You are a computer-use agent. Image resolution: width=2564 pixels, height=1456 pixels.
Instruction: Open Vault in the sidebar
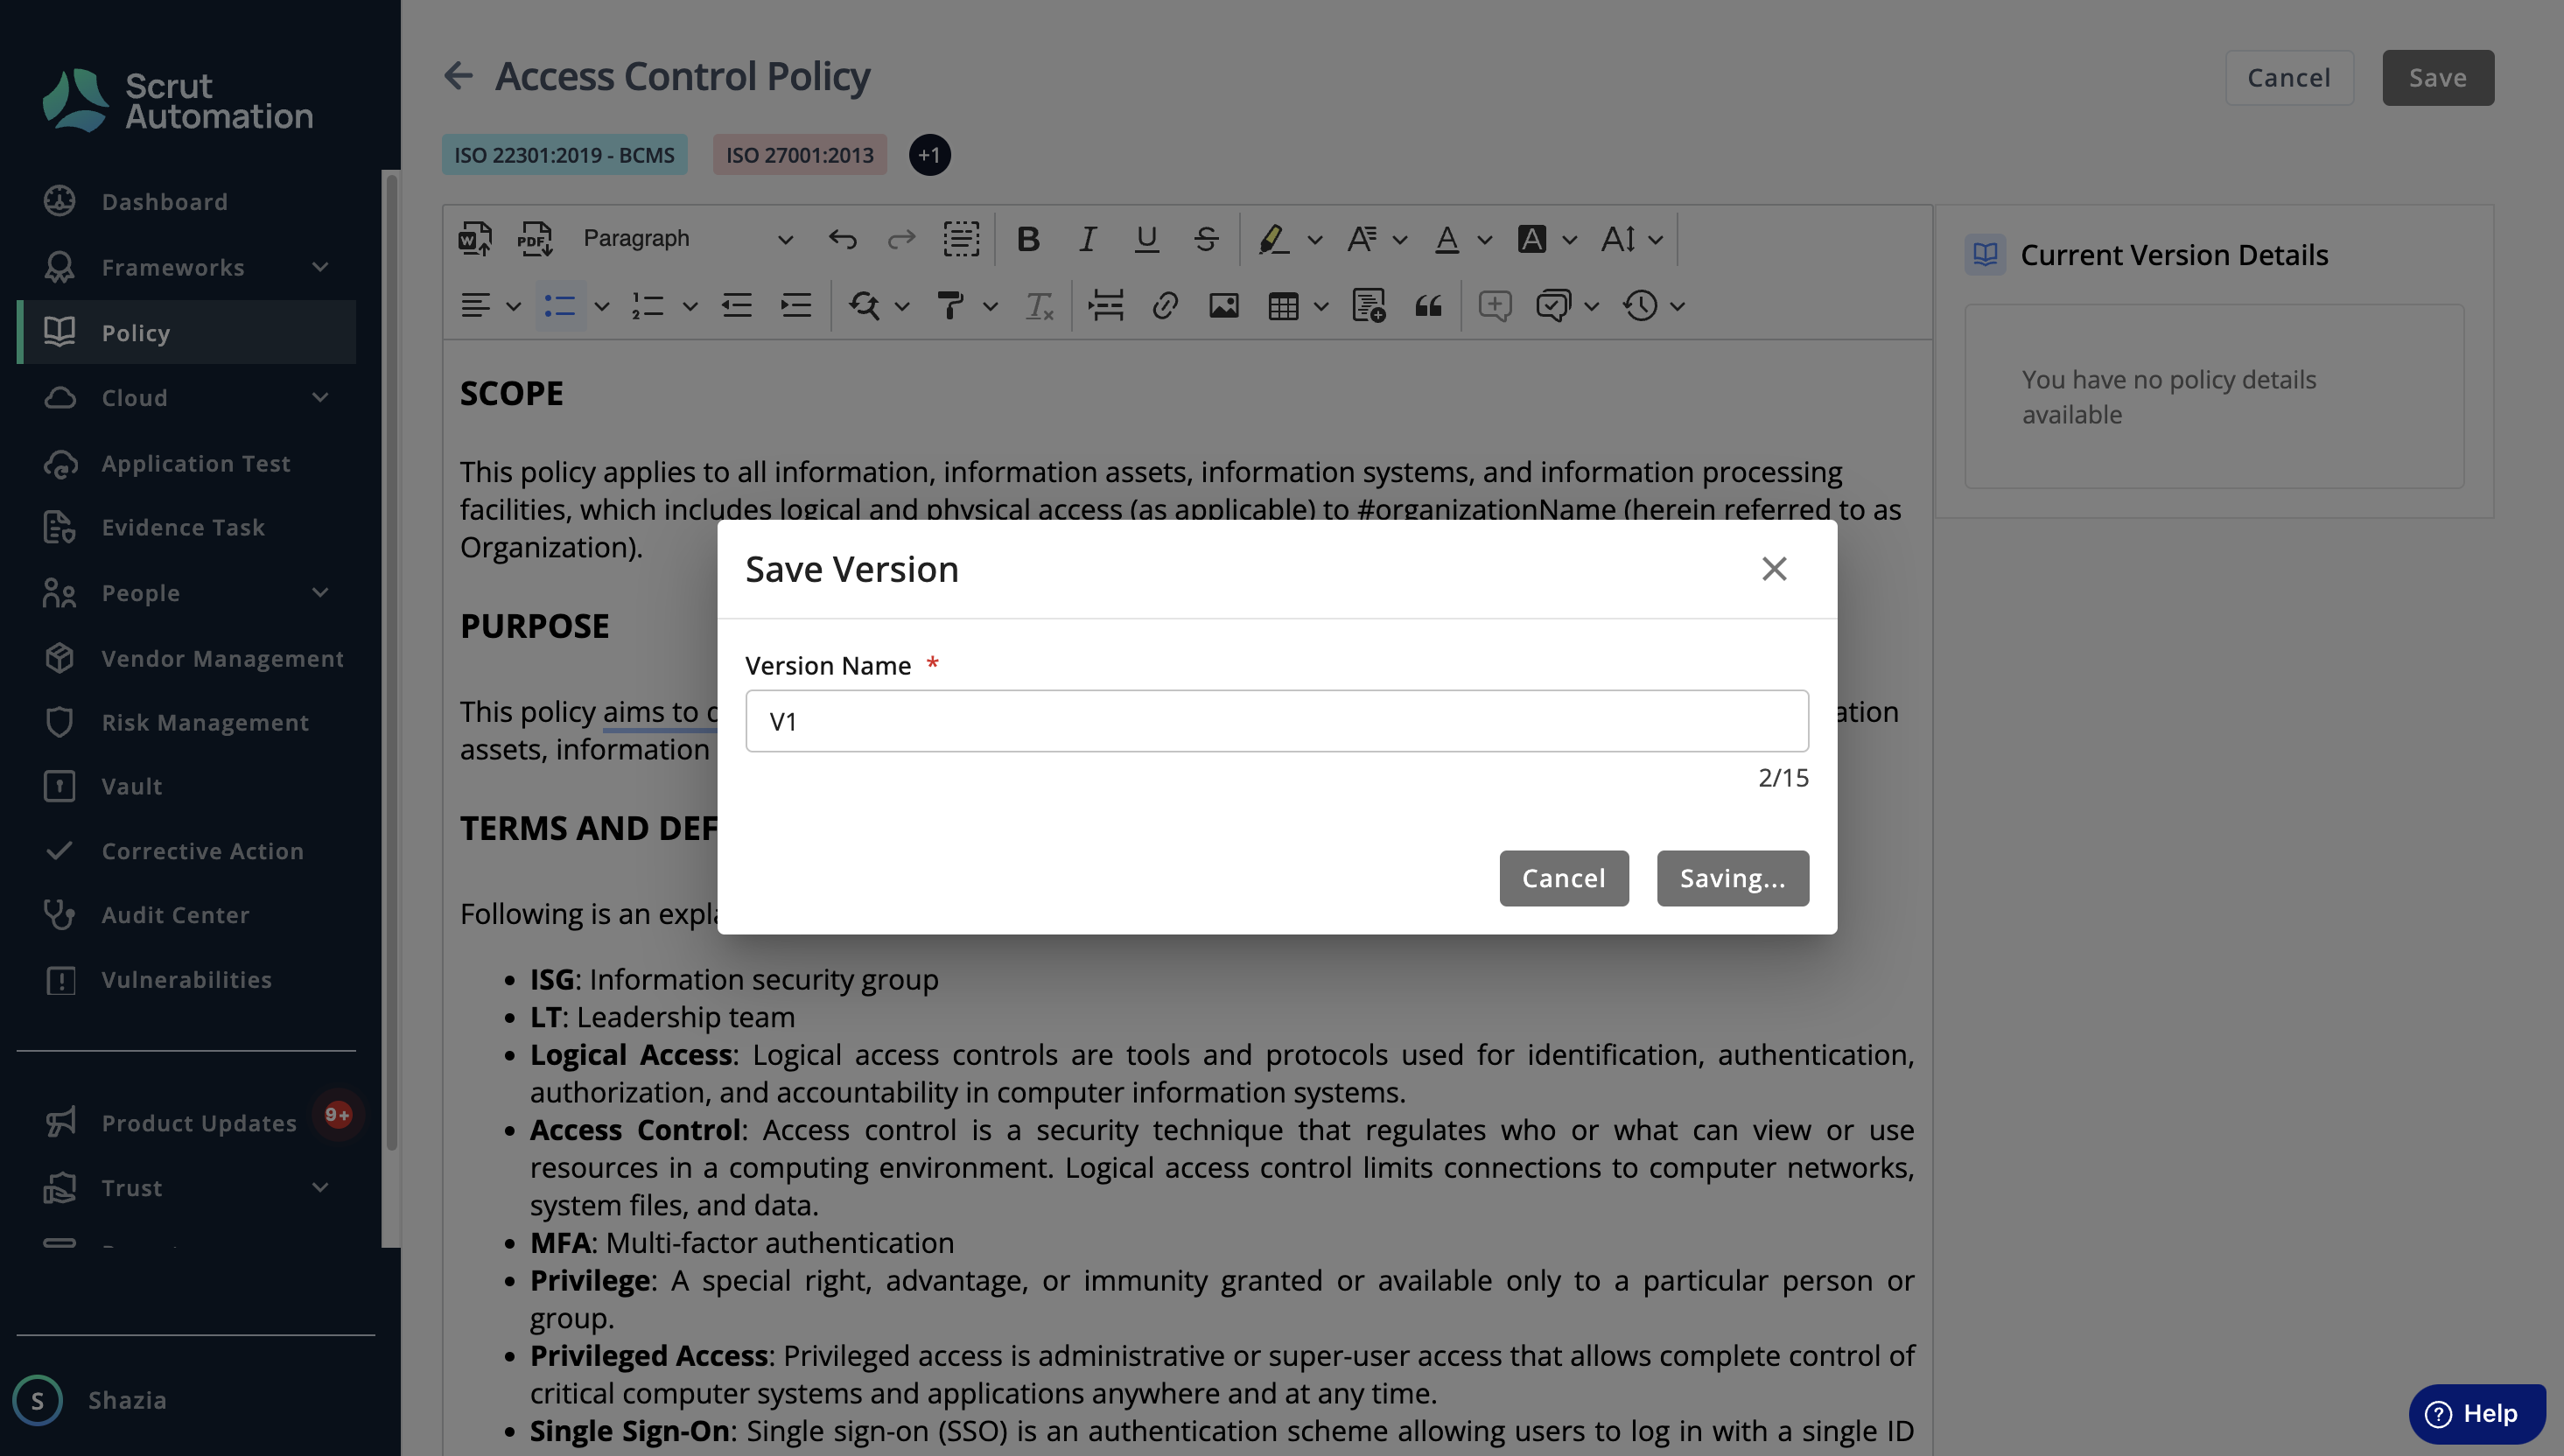tap(186, 786)
